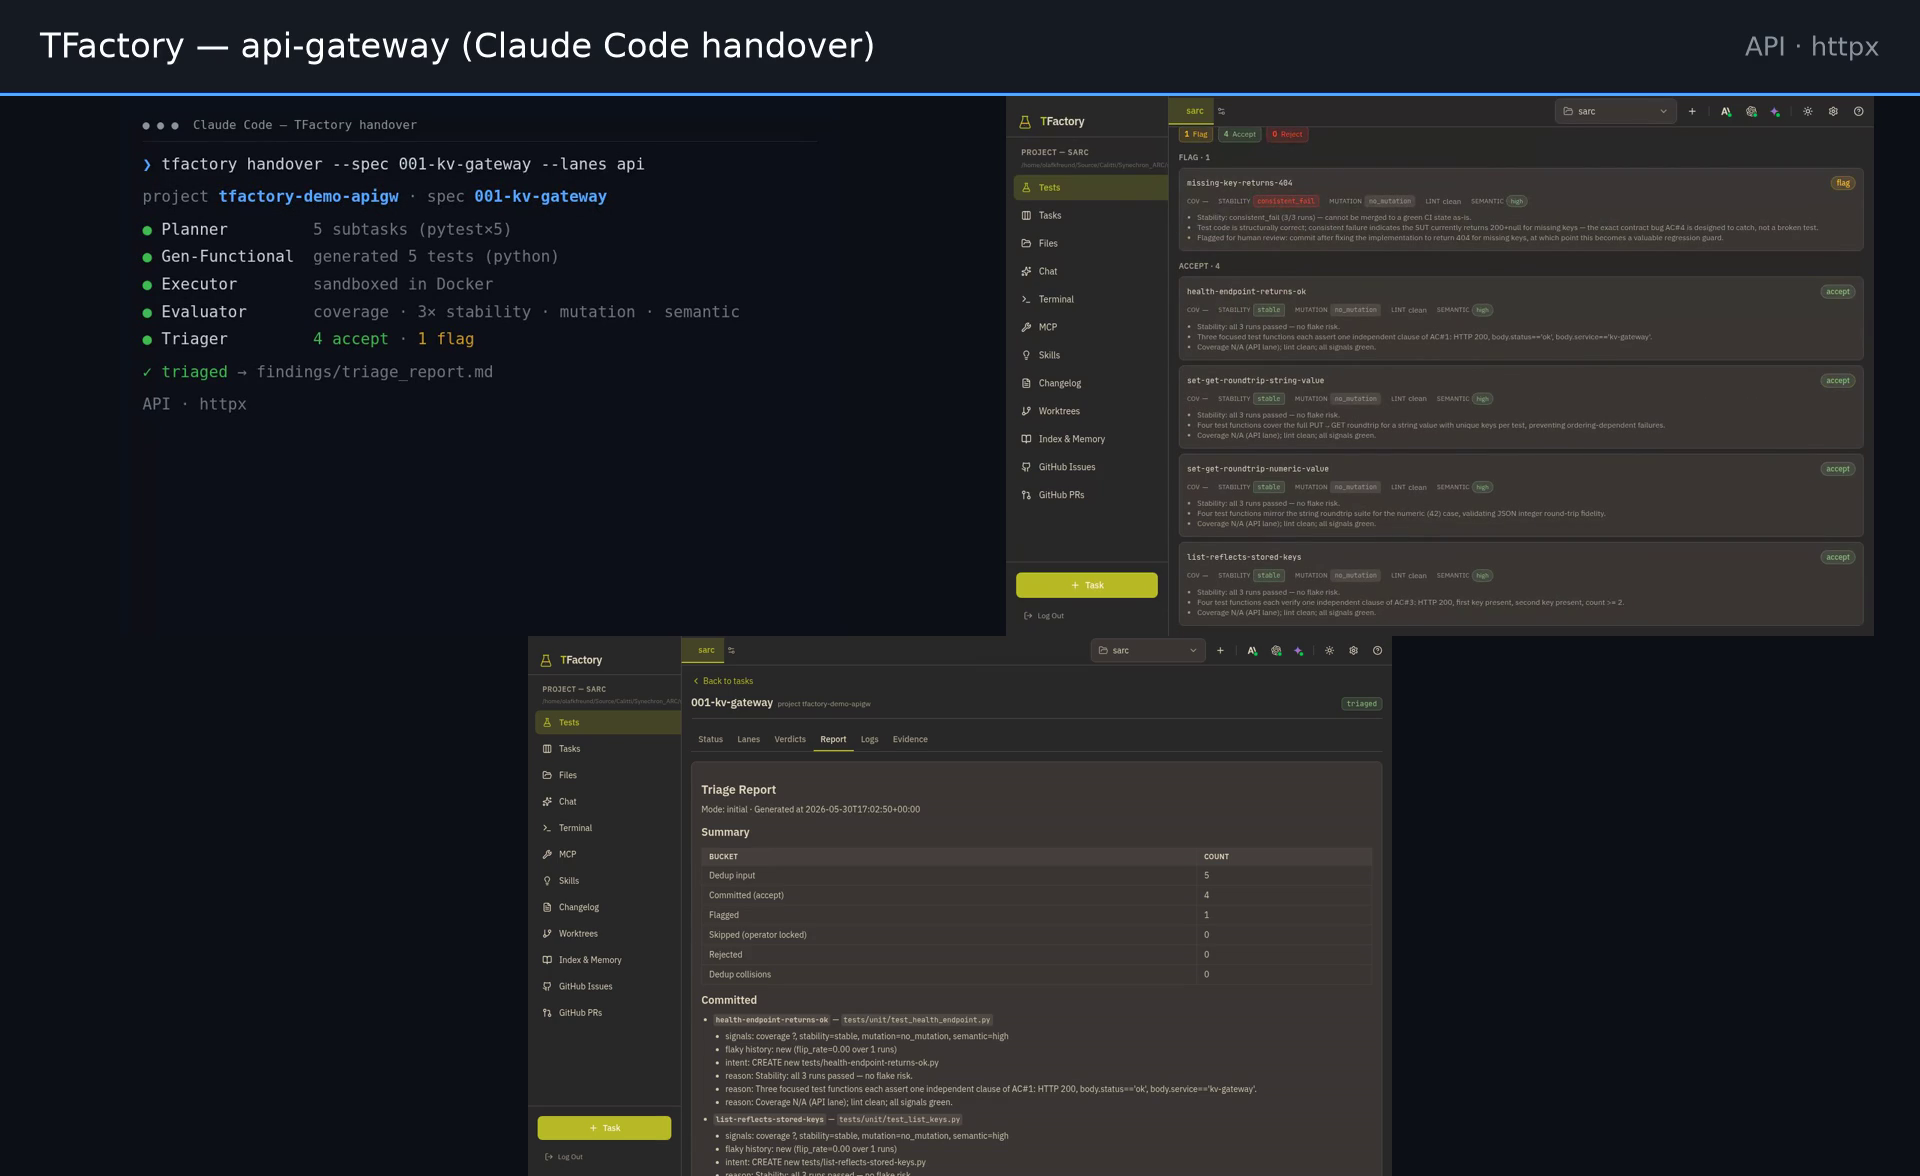Open Files in the verdicts window sidebar
This screenshot has height=1176, width=1920.
(x=1090, y=244)
